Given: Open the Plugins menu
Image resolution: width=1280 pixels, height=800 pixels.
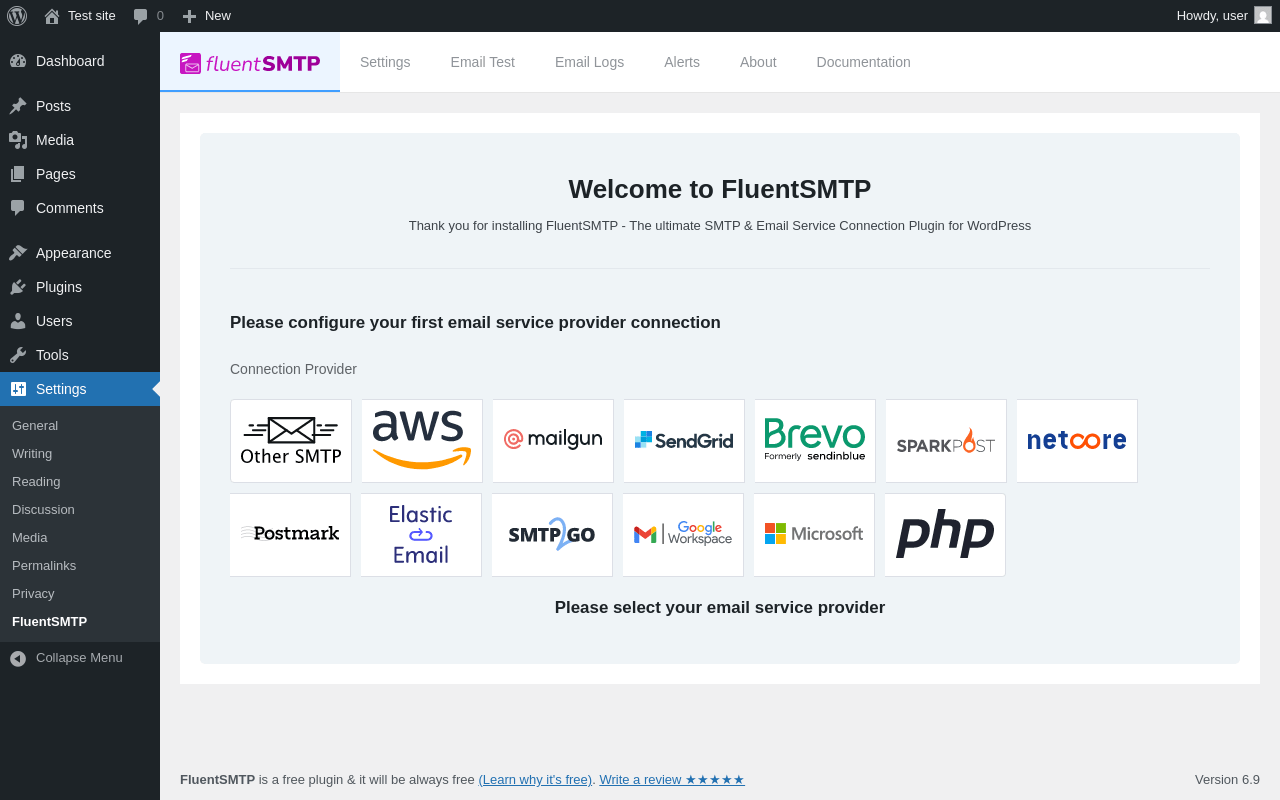Looking at the screenshot, I should coord(80,287).
